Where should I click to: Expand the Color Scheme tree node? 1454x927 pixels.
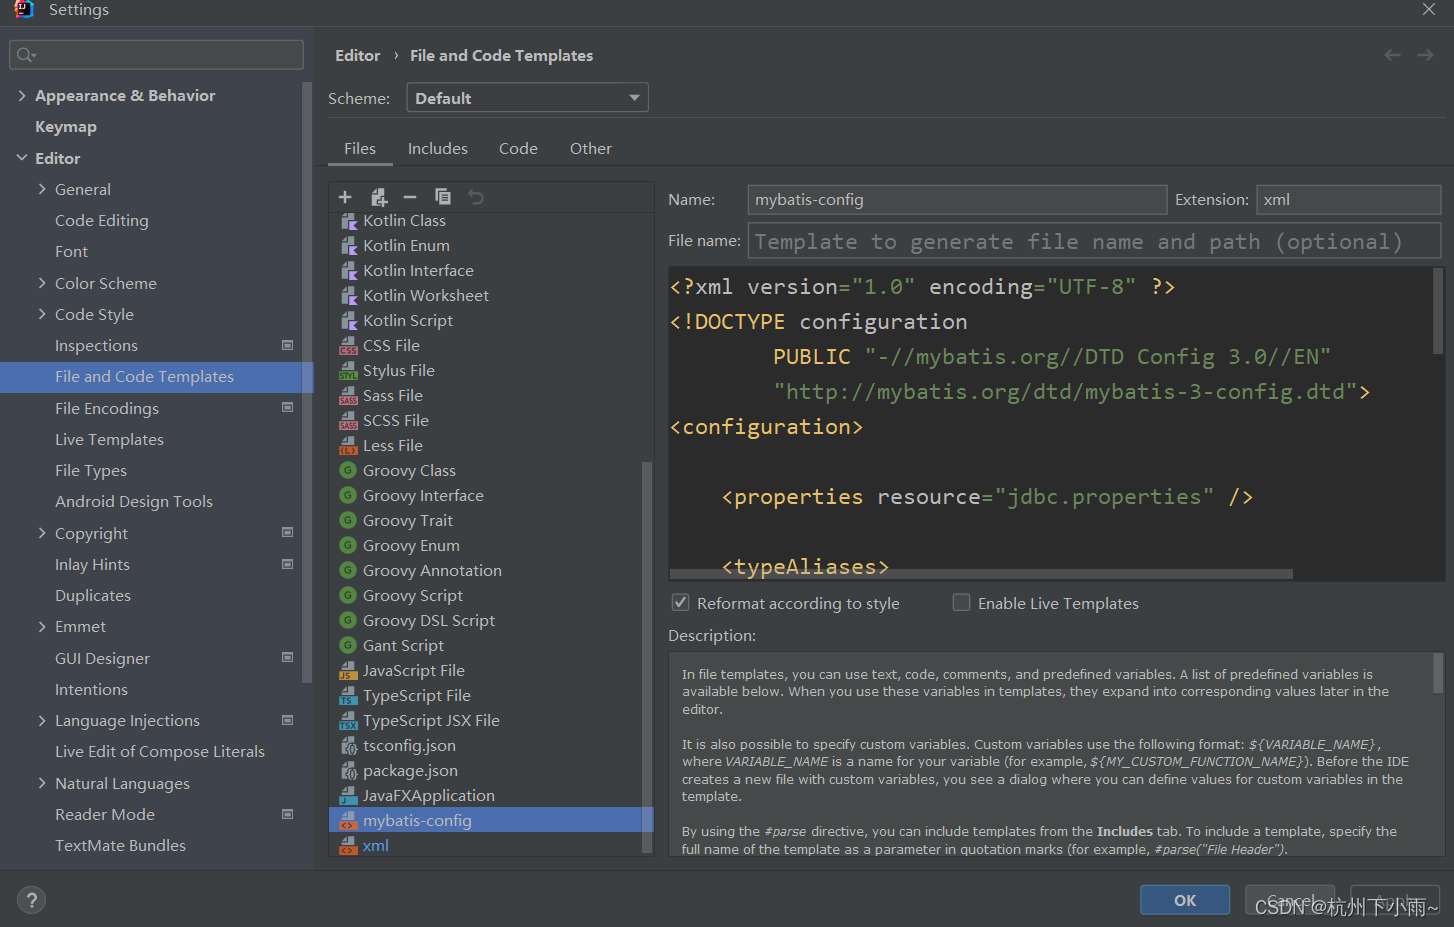point(42,283)
